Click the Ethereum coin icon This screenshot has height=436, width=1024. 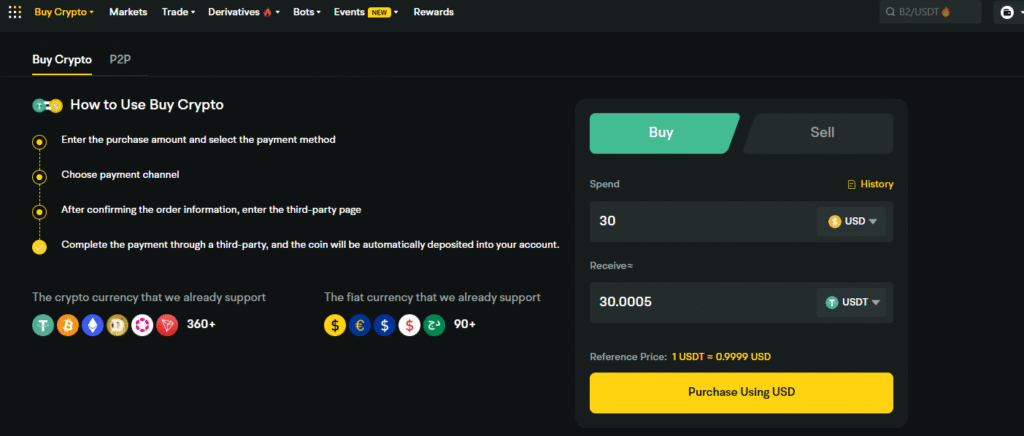click(93, 325)
